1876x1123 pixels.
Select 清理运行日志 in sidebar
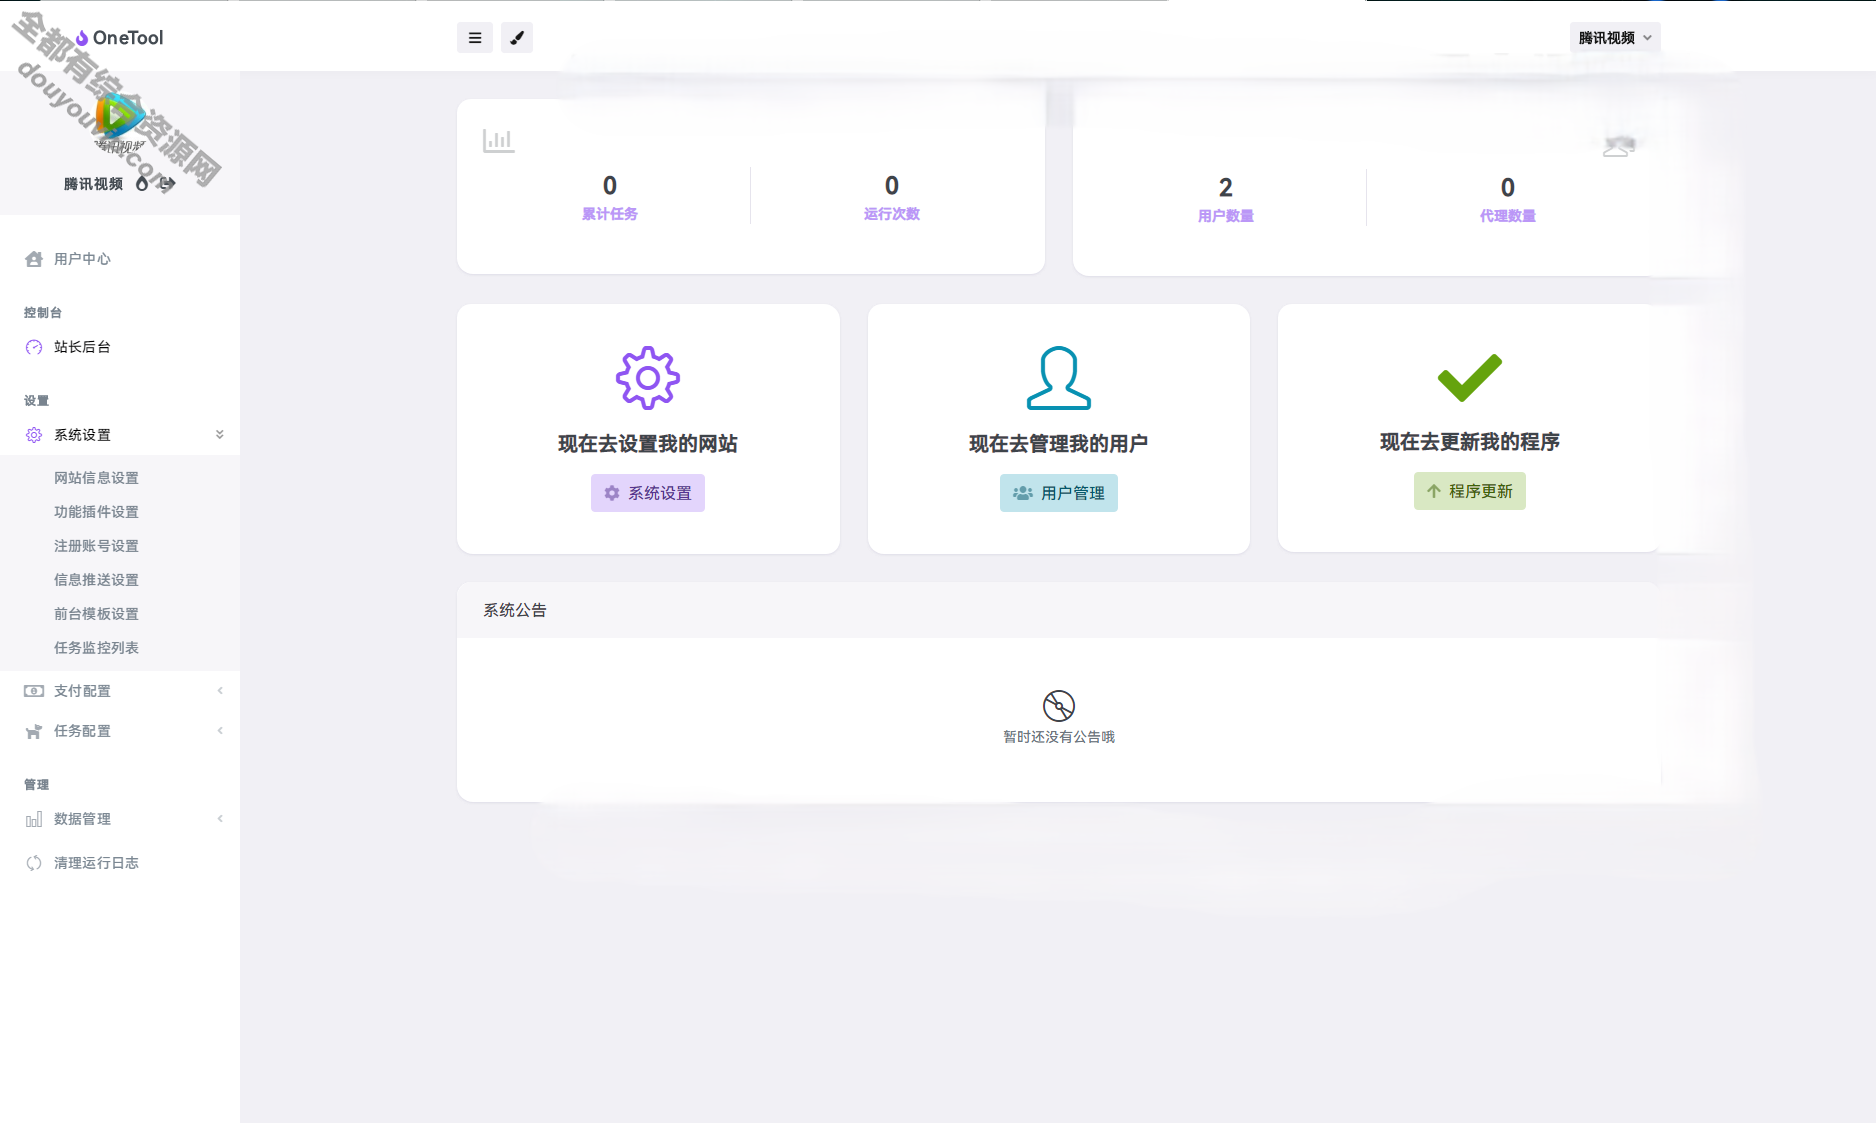pos(120,863)
